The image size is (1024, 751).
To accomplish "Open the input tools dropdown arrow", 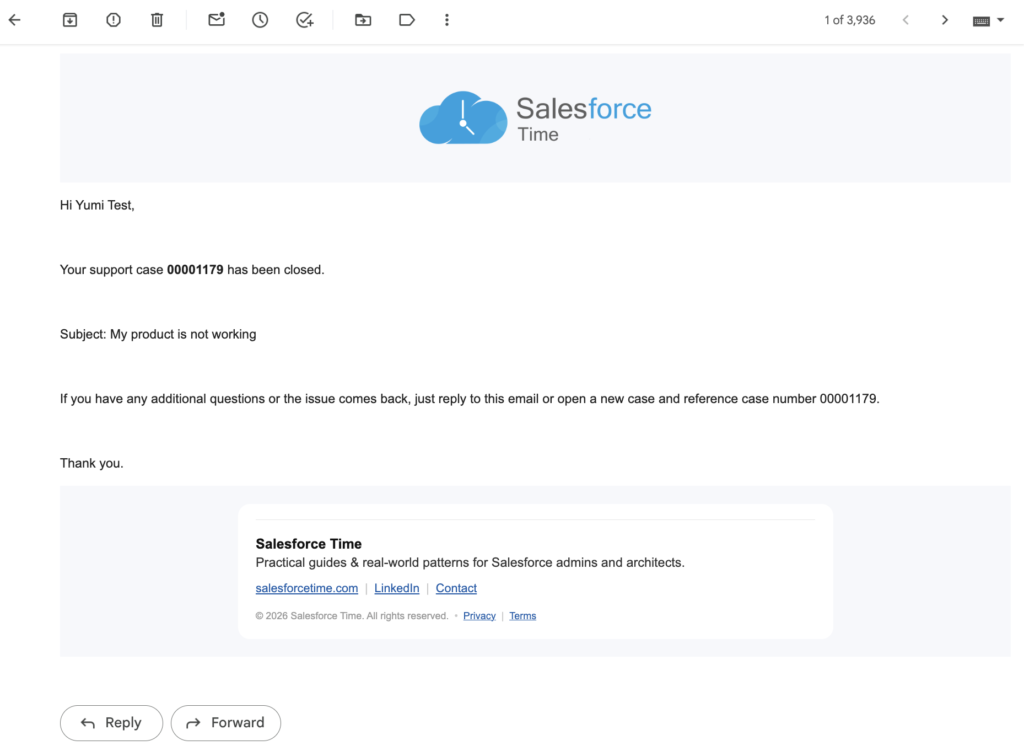I will tap(1002, 19).
